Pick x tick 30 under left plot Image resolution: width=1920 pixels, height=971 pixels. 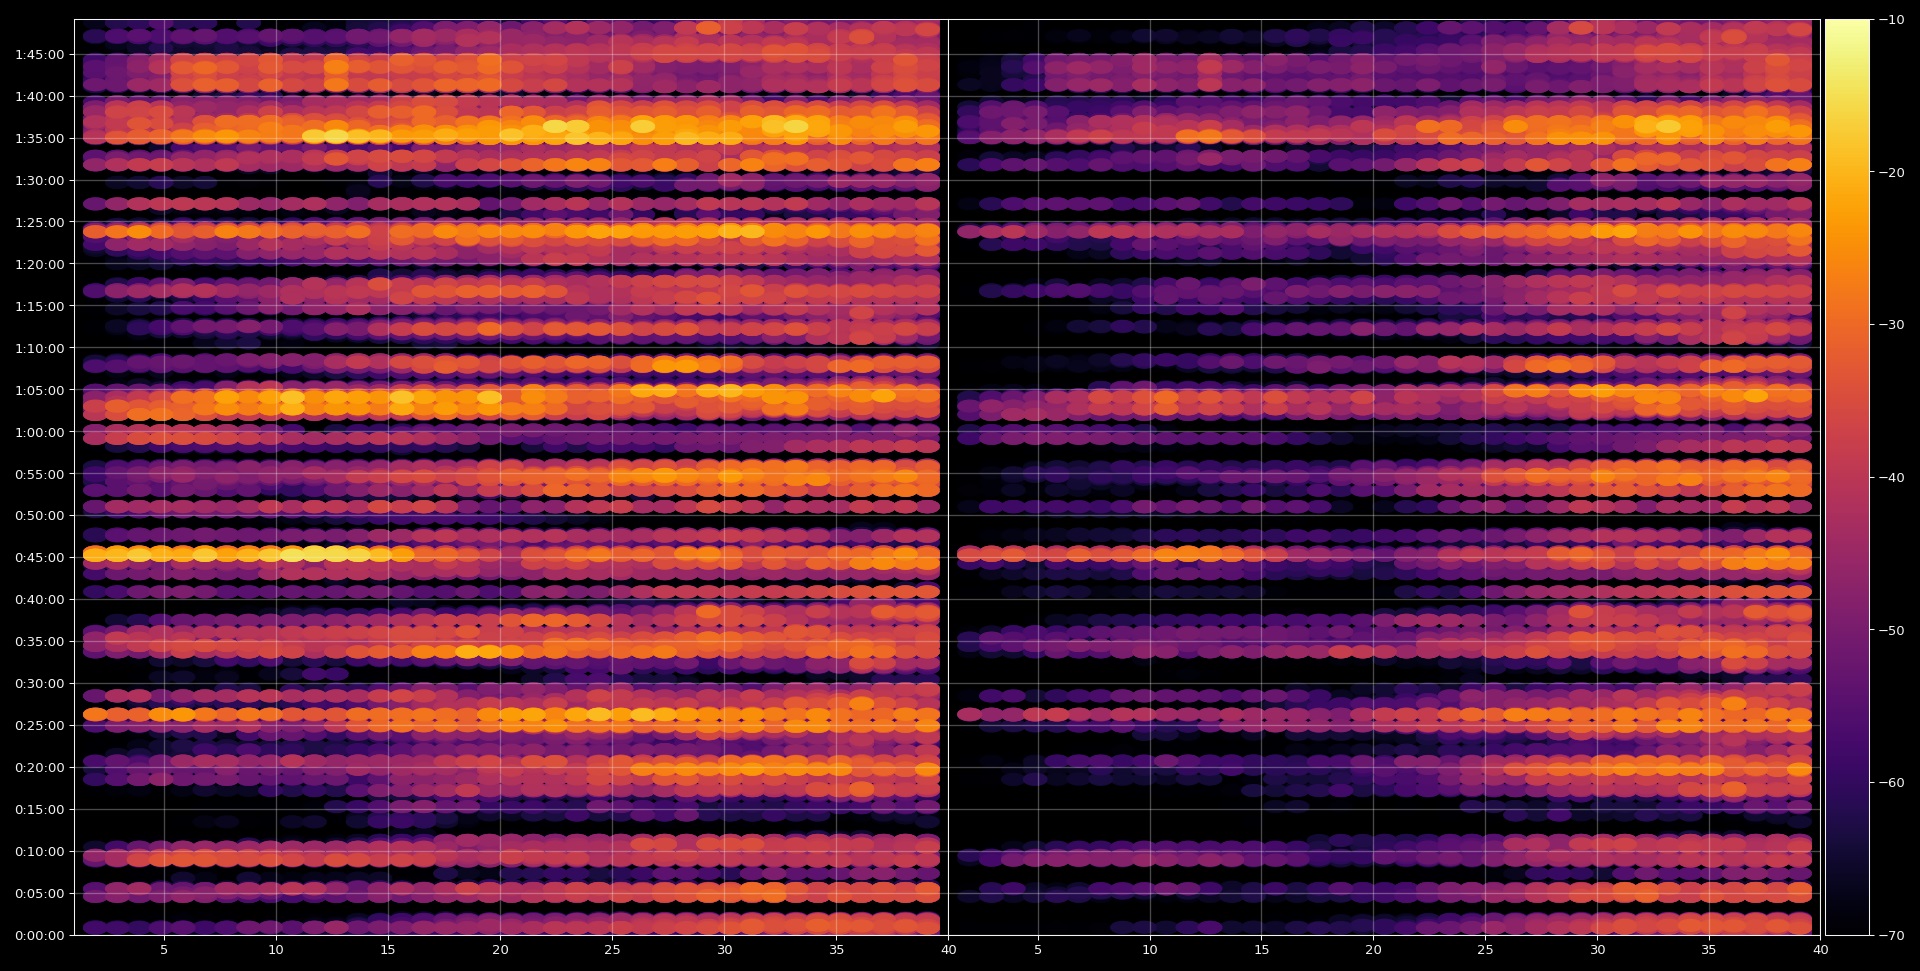(724, 950)
